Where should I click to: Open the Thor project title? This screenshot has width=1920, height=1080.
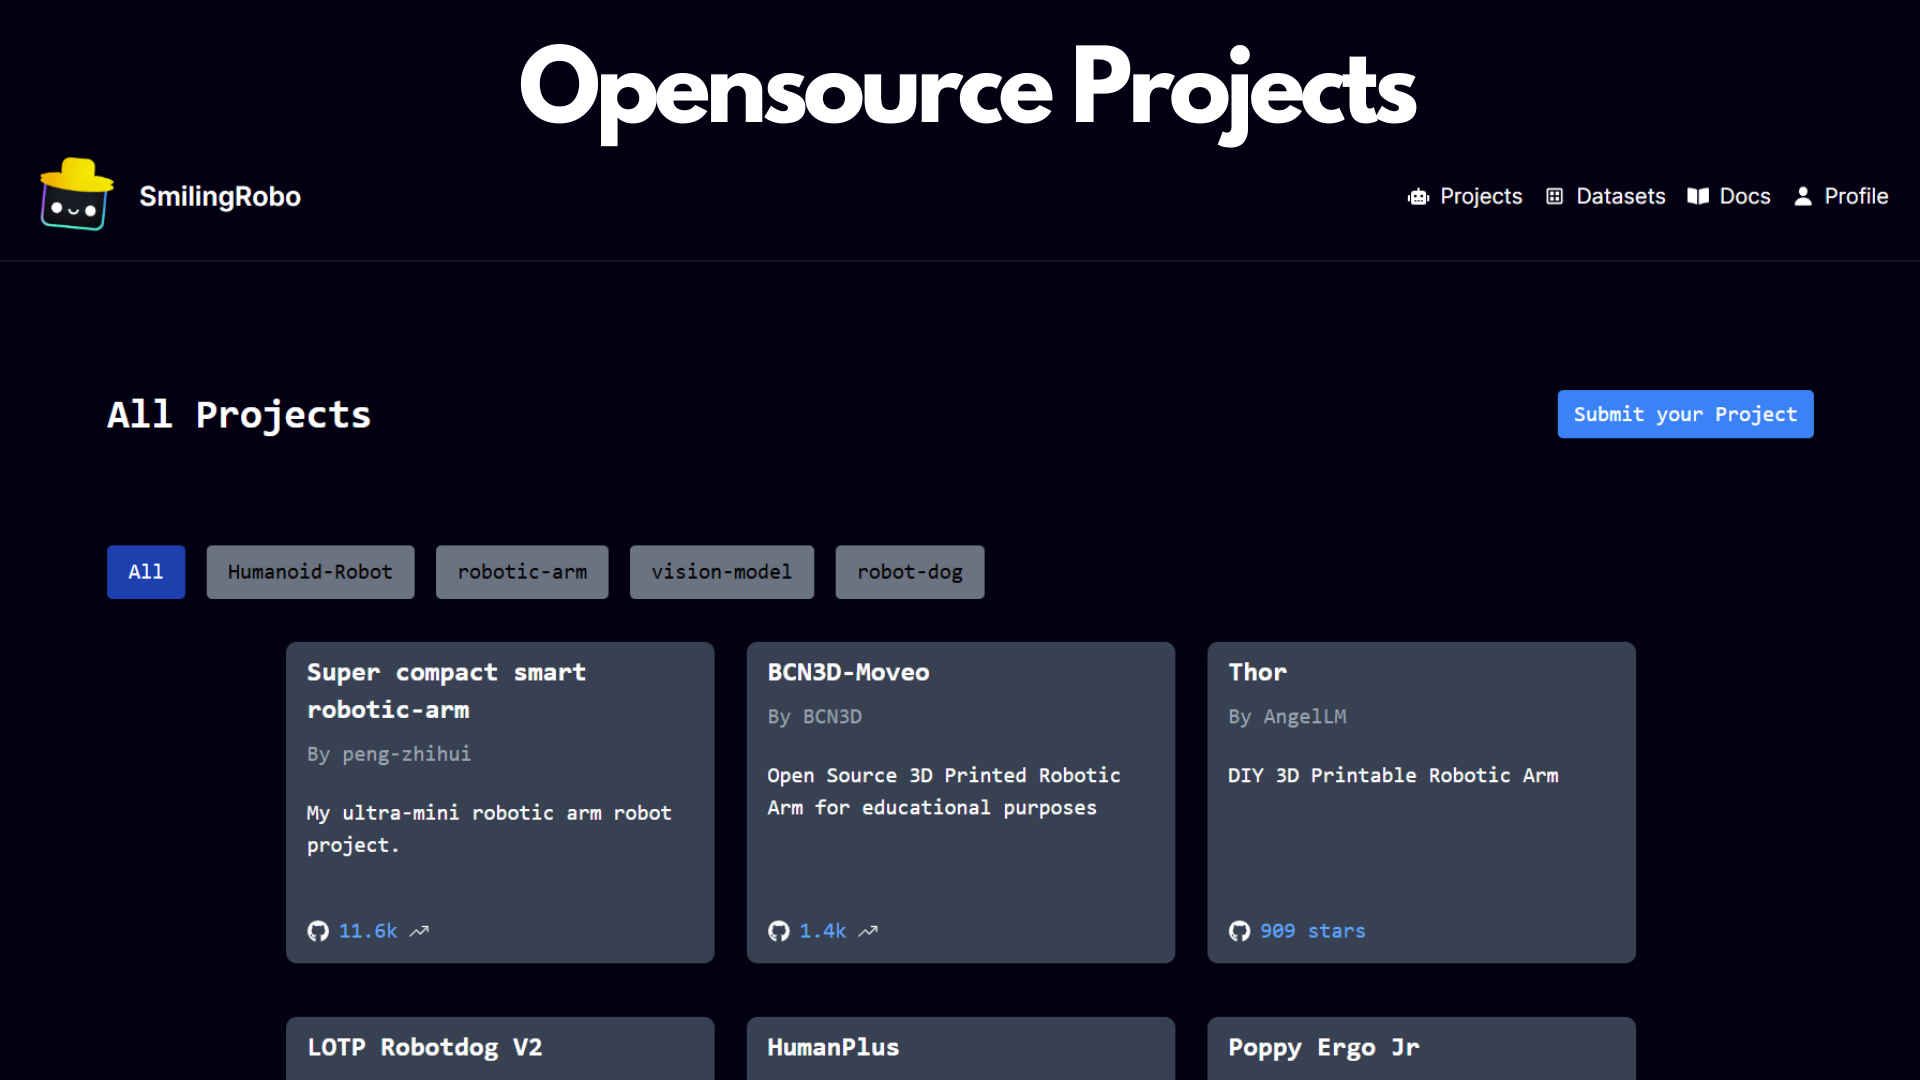[1258, 672]
